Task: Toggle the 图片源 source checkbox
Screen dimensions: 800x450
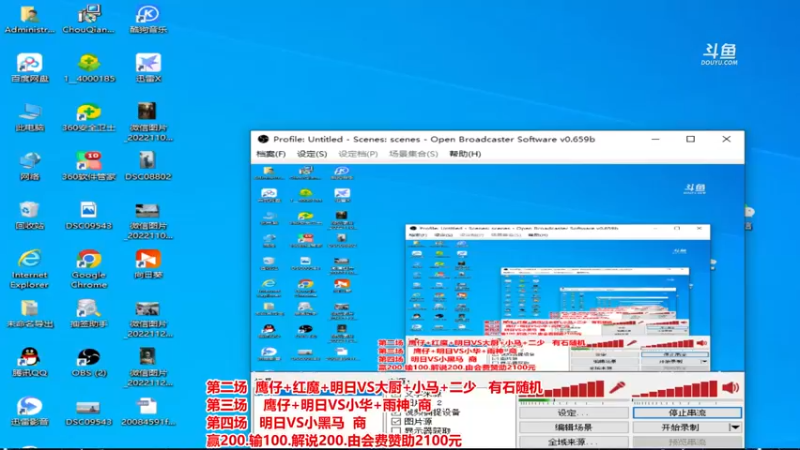Action: 396,421
